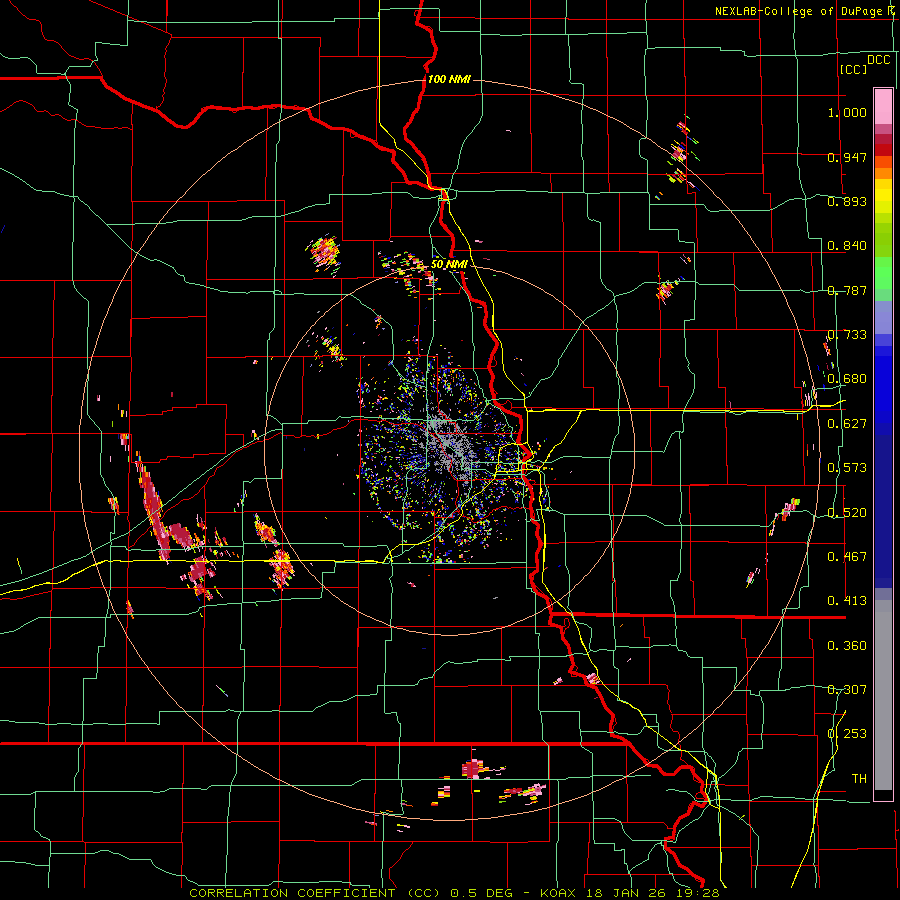Select the 0.413 scale value
The height and width of the screenshot is (900, 900).
pyautogui.click(x=847, y=601)
